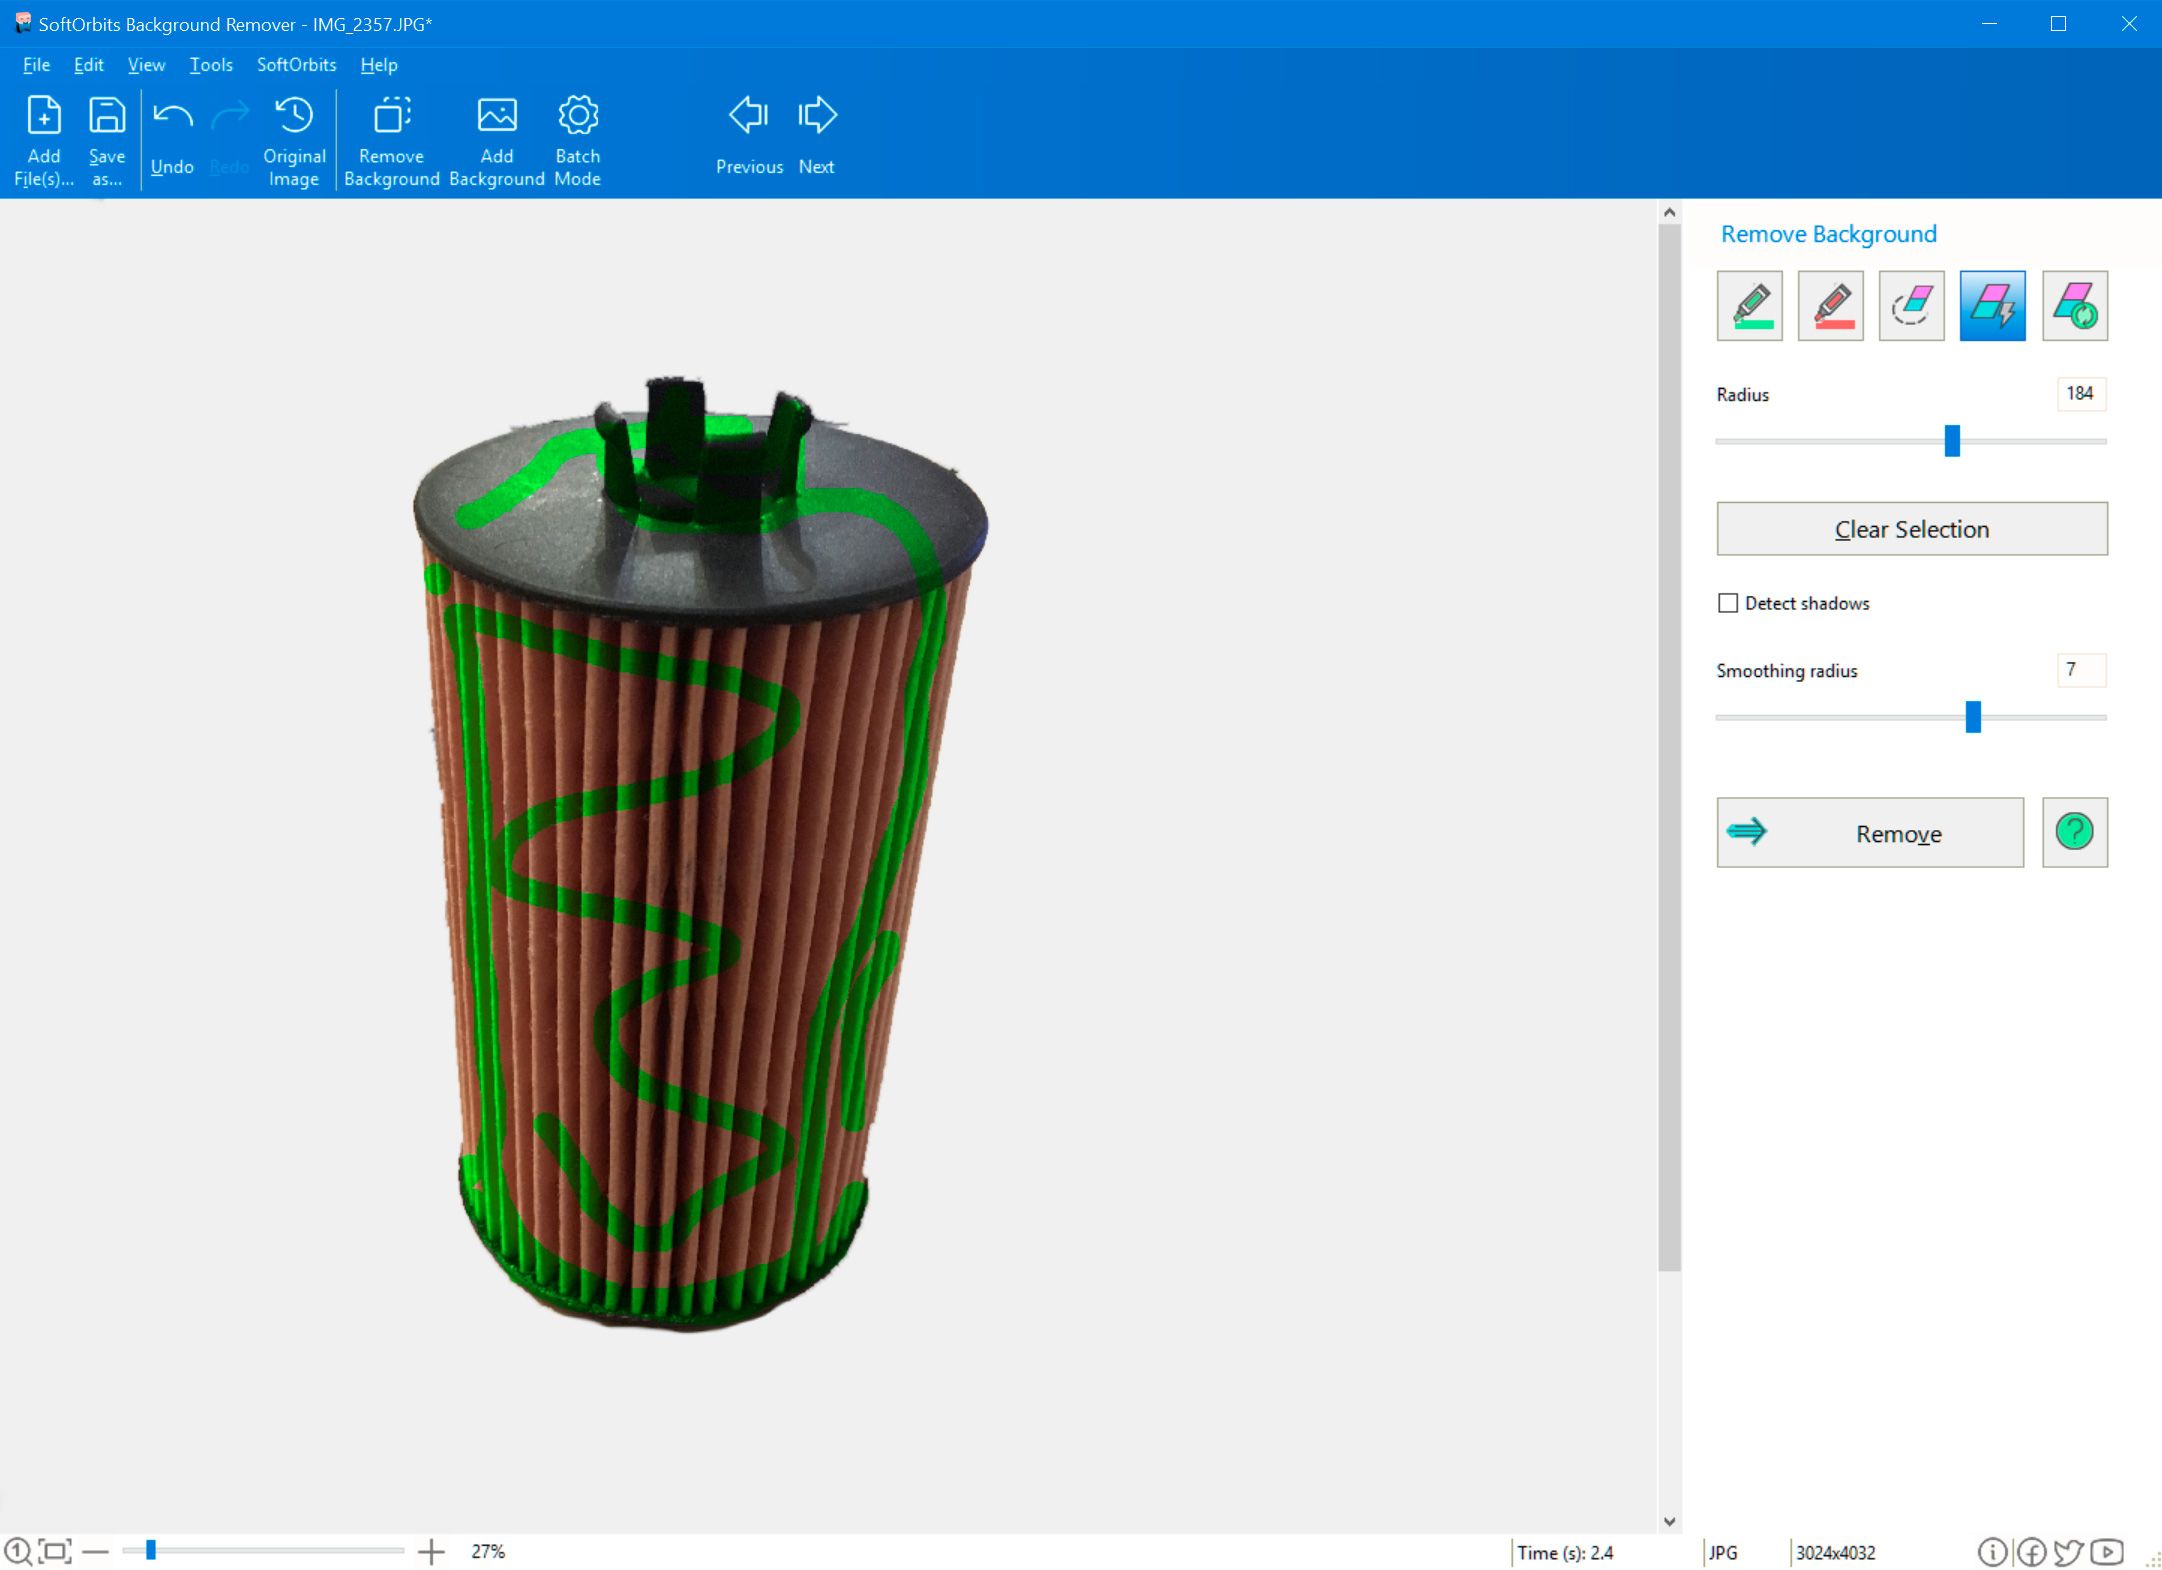Screen dimensions: 2162x1570
Task: Open the Help menu
Action: pos(378,65)
